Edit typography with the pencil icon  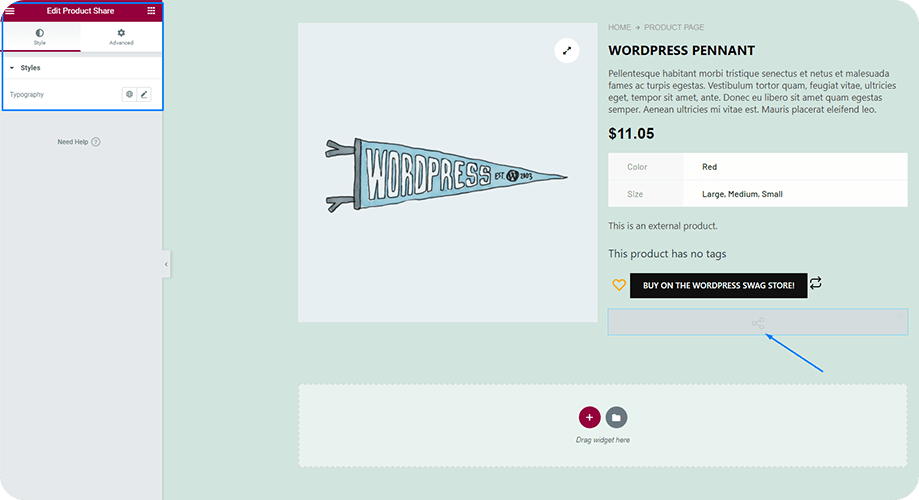coord(144,94)
